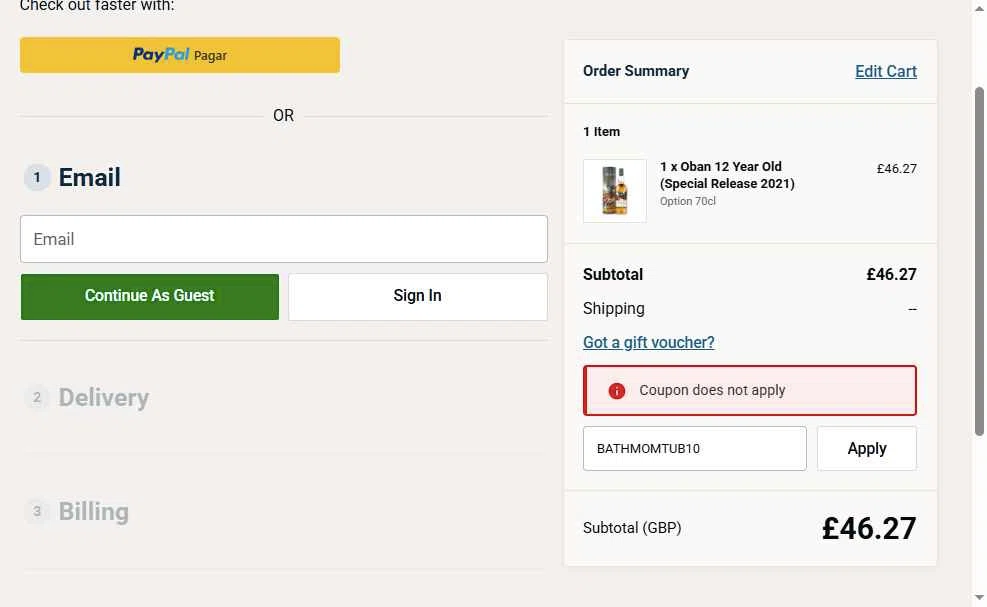987x607 pixels.
Task: Click the '1 Item' label
Action: (x=601, y=132)
